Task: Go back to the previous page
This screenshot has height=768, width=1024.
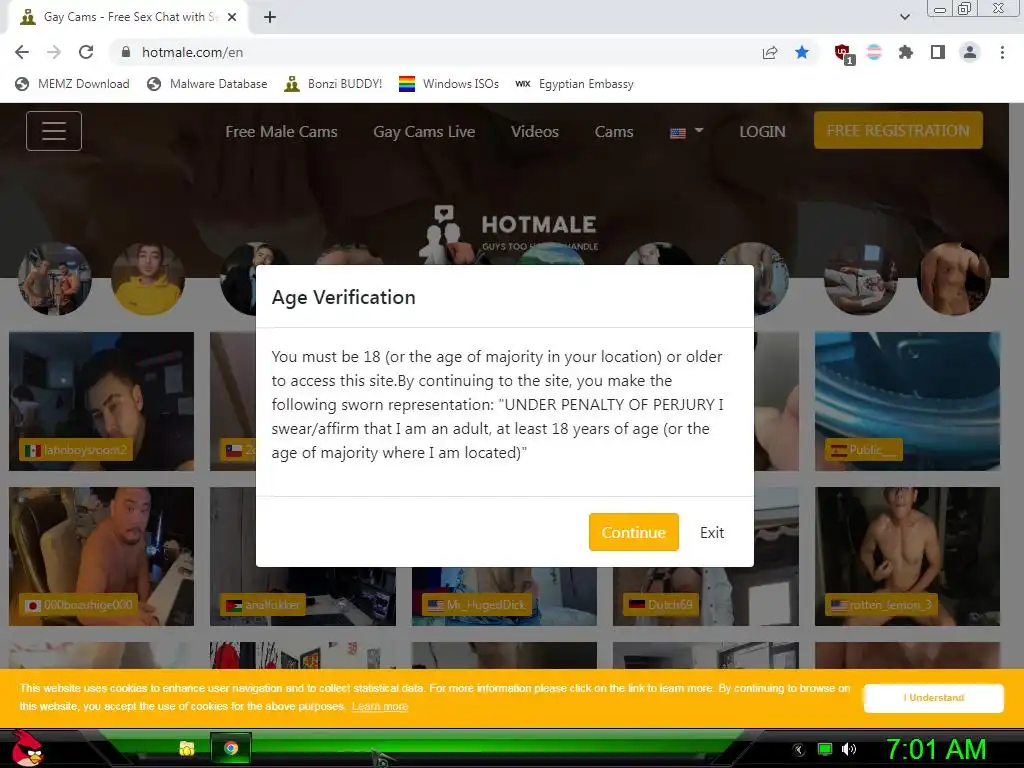Action: pos(22,52)
